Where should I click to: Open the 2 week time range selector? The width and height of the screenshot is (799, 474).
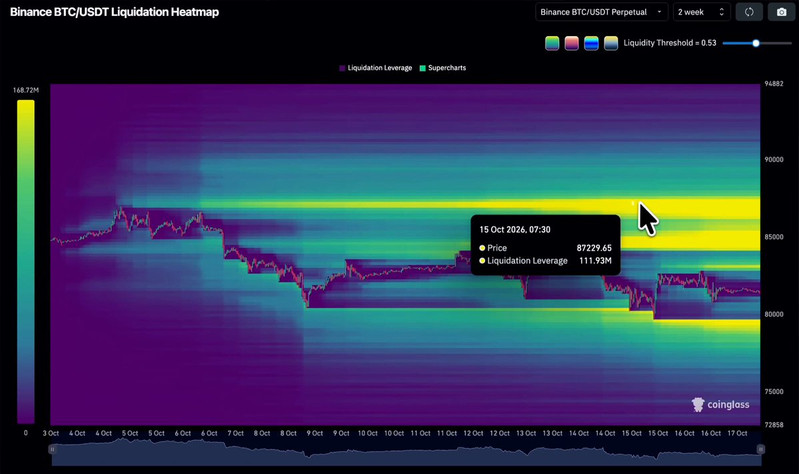pyautogui.click(x=702, y=12)
